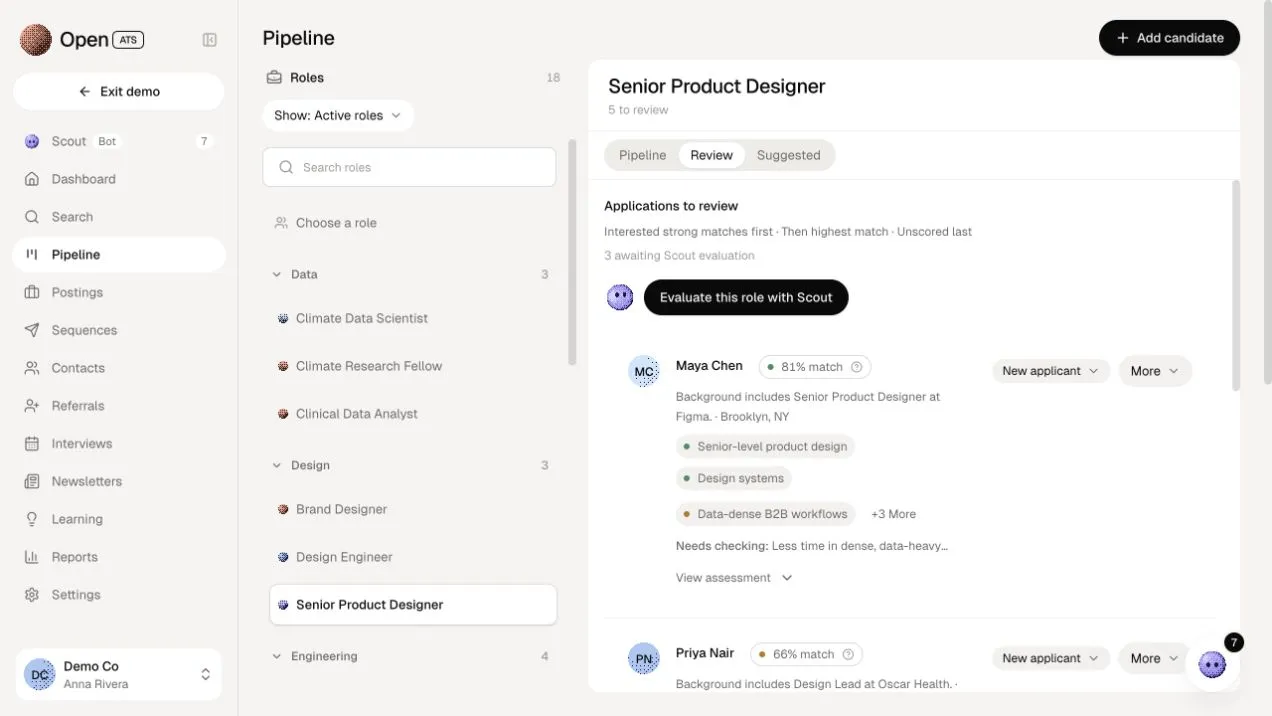
Task: Click the magnifier icon in Search roles
Action: [x=287, y=167]
